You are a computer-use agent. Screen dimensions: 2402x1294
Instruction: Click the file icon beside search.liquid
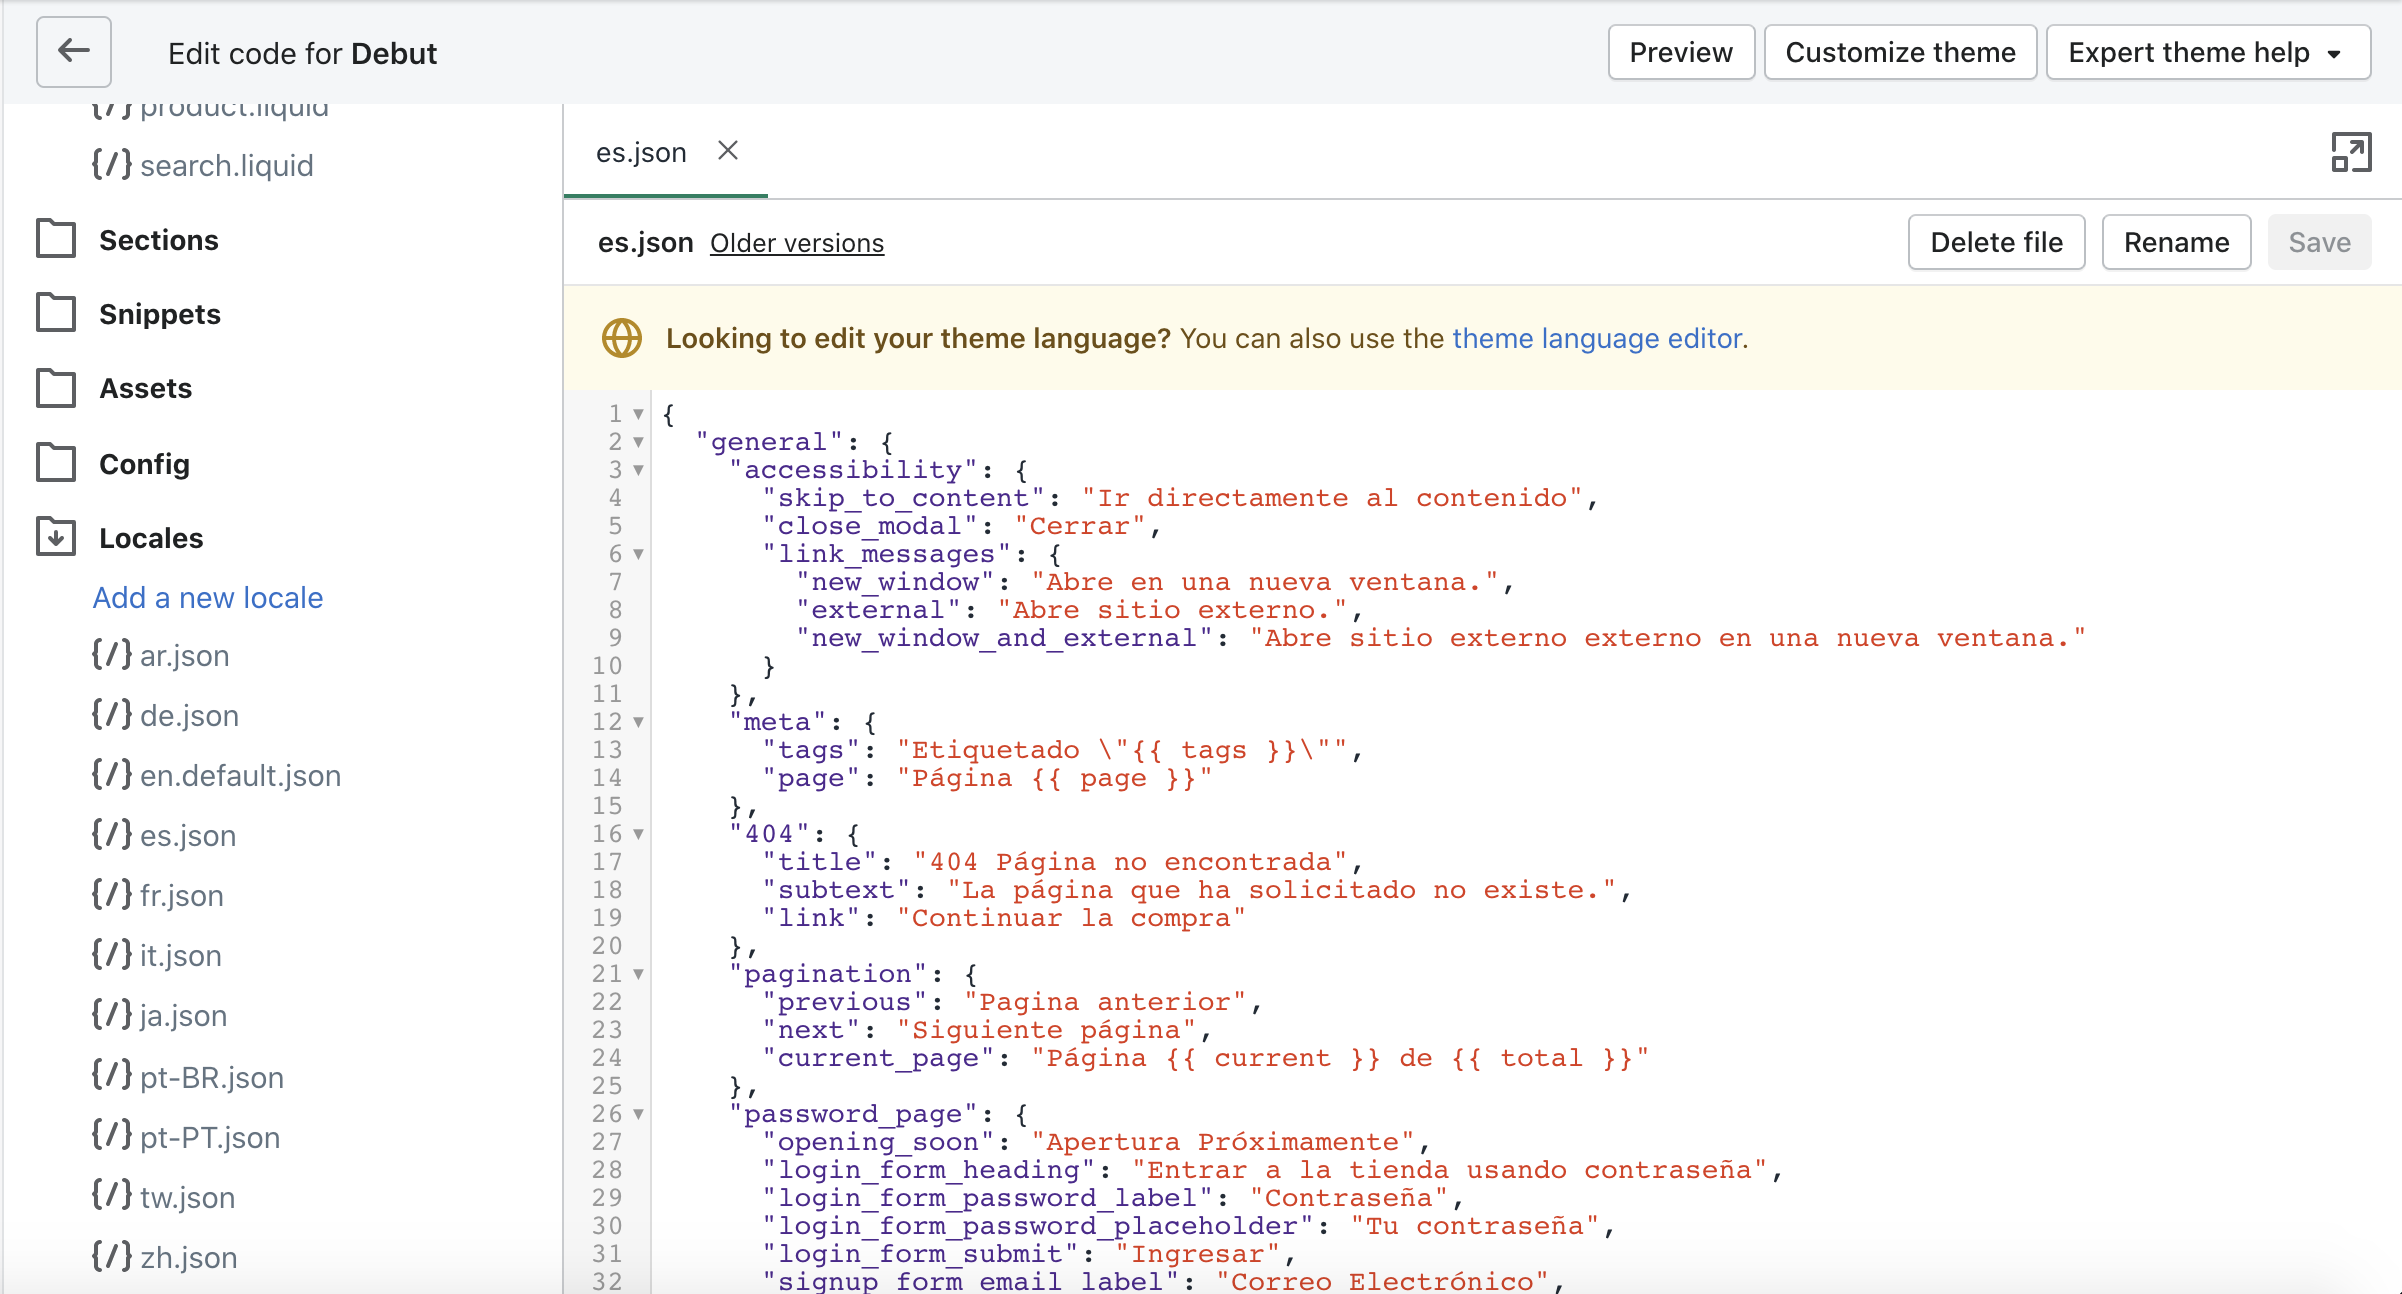pos(111,164)
